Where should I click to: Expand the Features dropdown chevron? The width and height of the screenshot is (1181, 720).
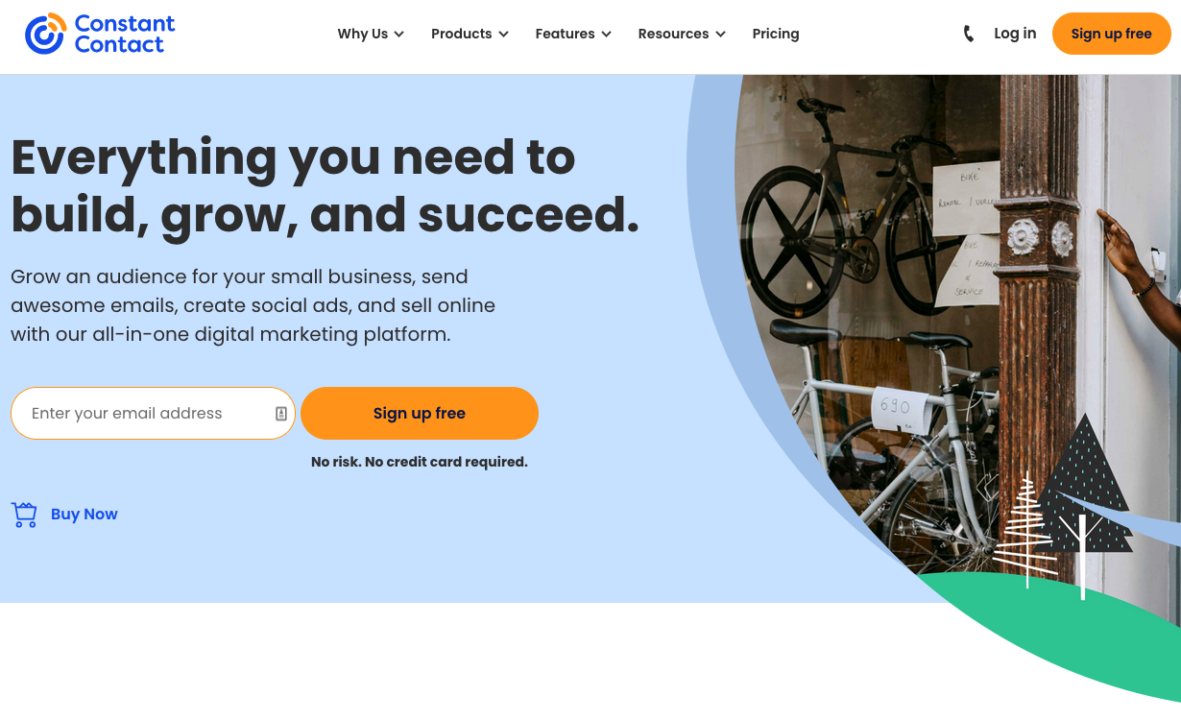606,35
